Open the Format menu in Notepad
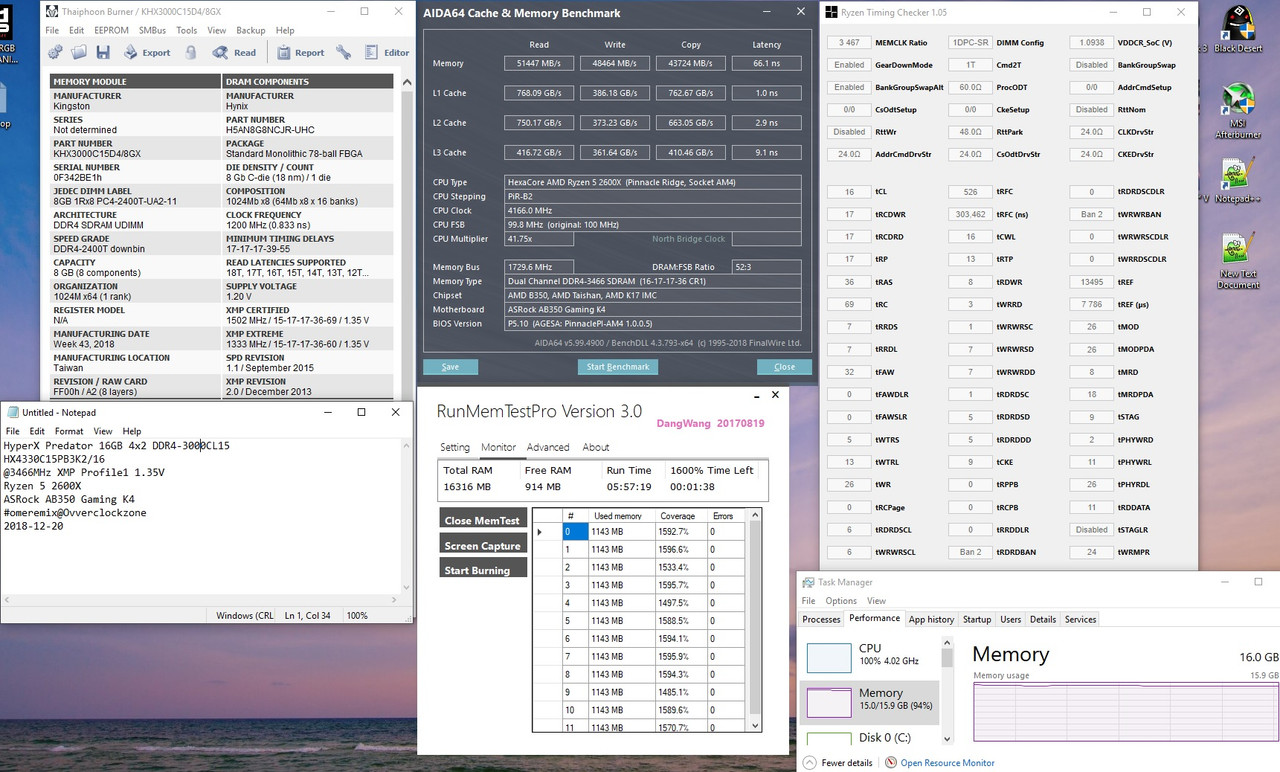This screenshot has height=772, width=1280. tap(69, 431)
